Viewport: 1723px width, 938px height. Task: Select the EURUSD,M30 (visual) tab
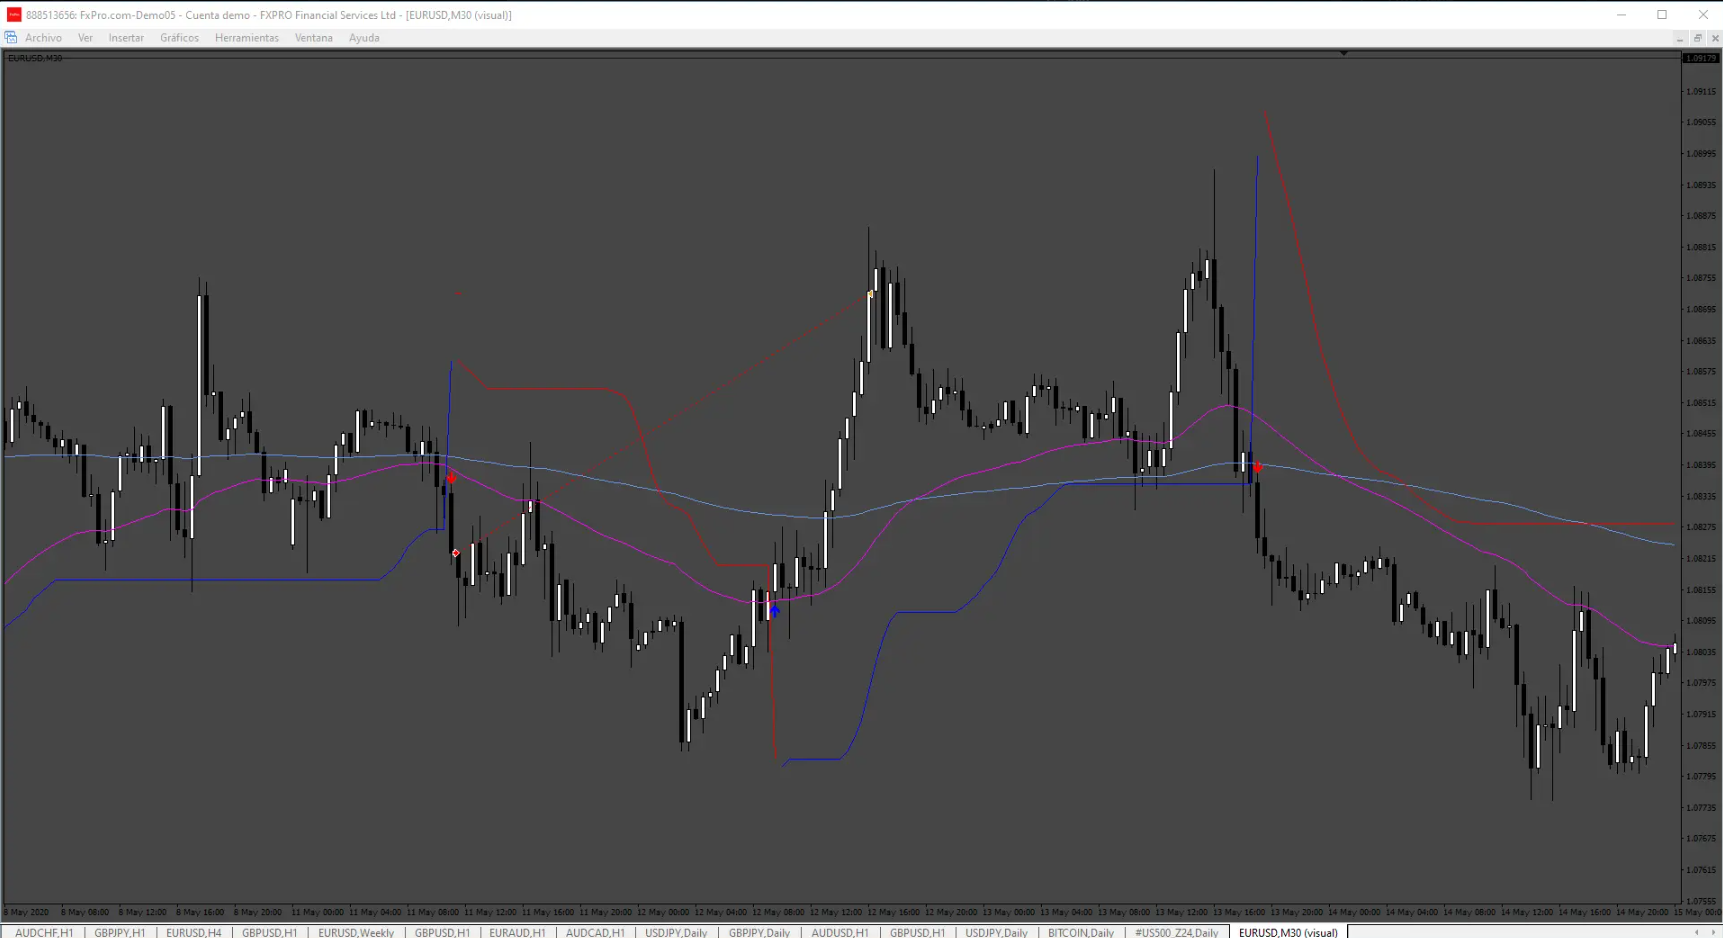click(1288, 932)
